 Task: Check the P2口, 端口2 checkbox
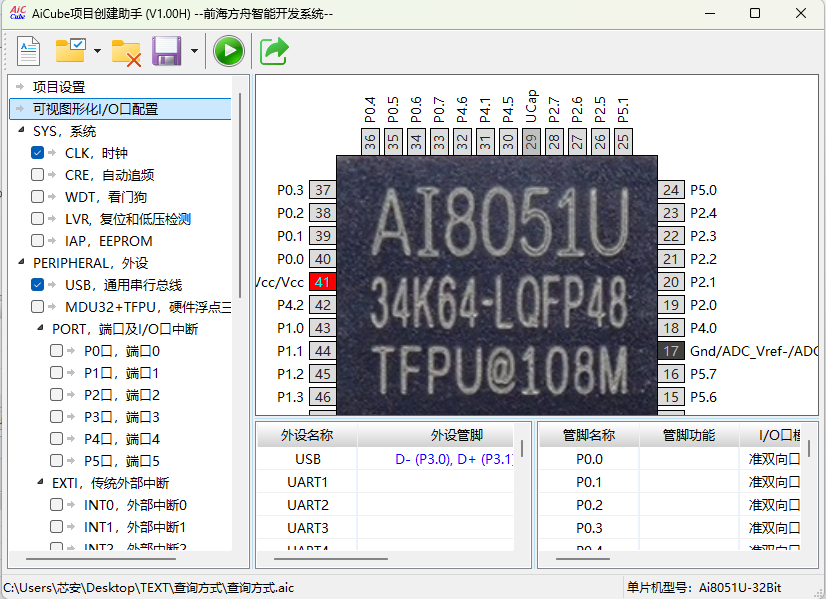[x=56, y=395]
